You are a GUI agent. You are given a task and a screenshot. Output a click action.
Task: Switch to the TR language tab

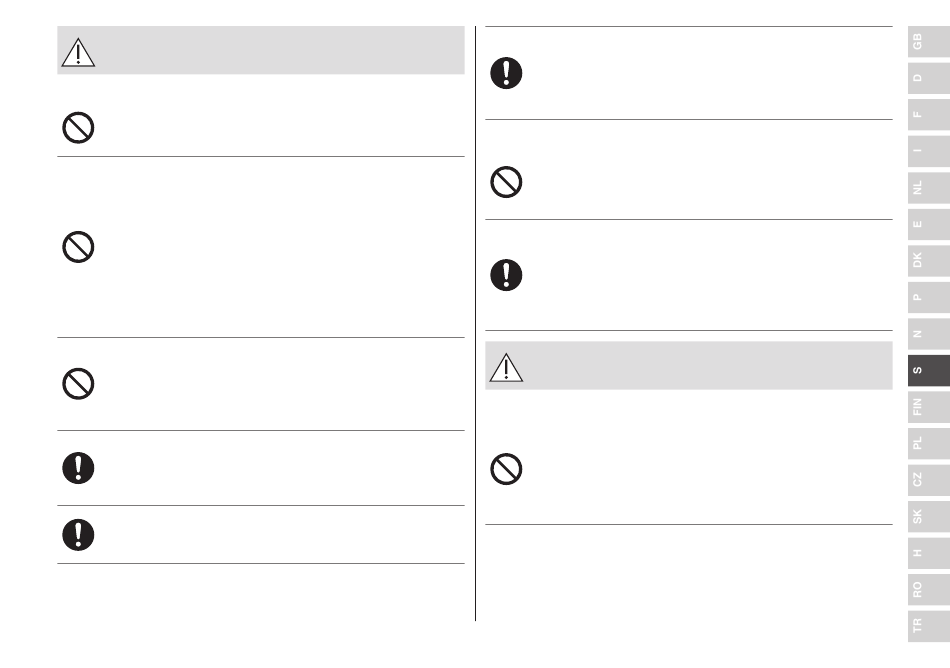(929, 626)
